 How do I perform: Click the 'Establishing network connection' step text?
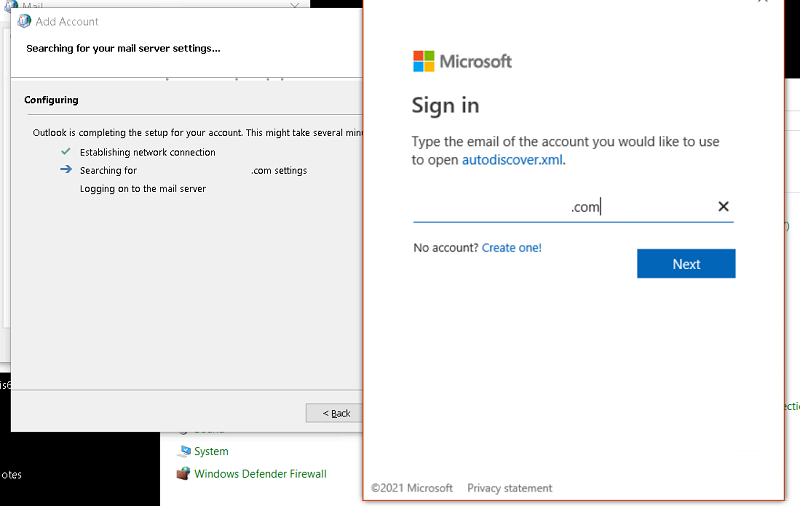147,153
